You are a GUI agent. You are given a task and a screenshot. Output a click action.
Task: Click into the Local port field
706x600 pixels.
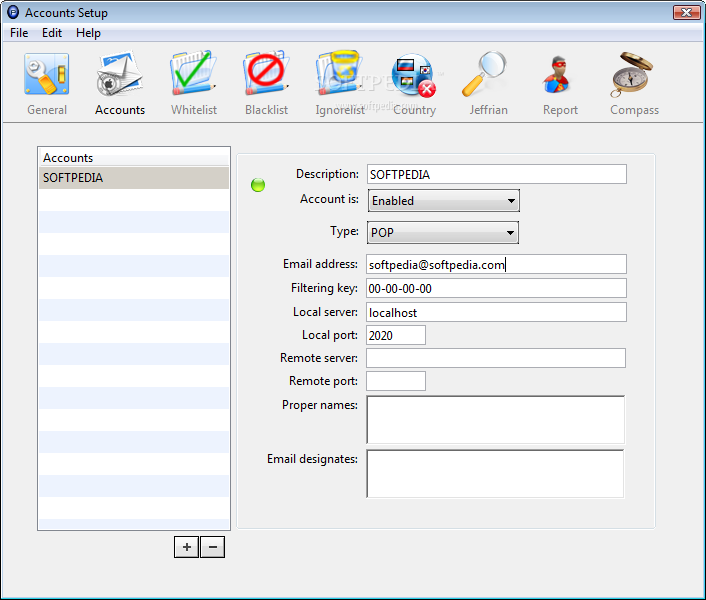click(396, 335)
